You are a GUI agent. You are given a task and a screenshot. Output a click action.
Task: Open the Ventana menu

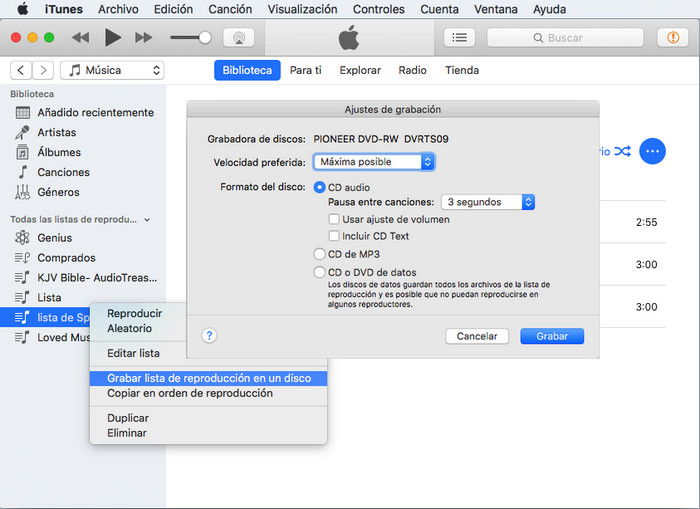pos(496,9)
